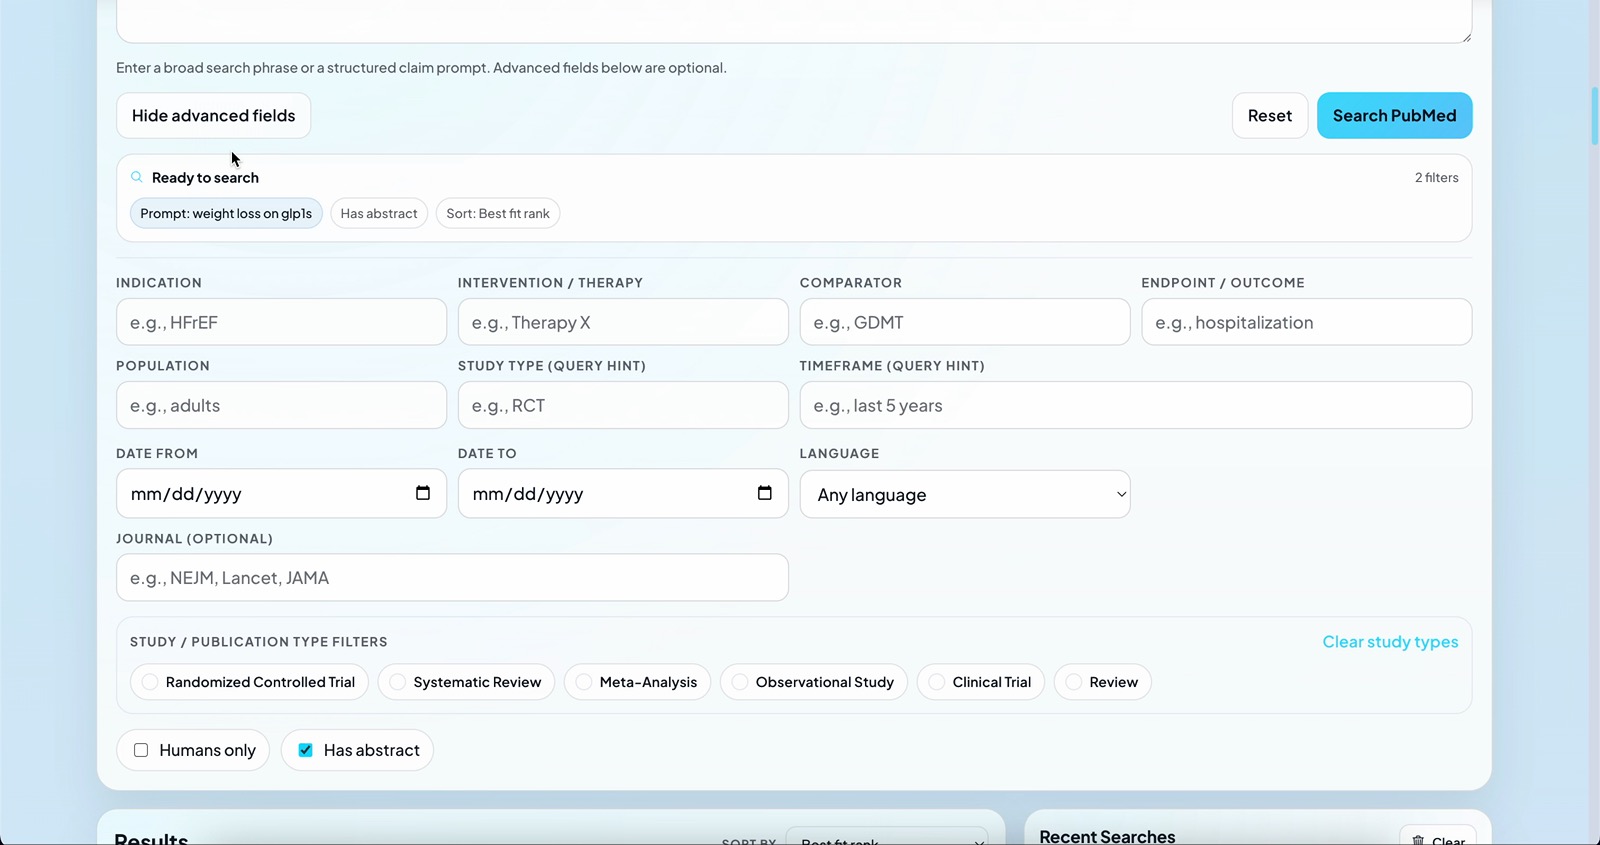The height and width of the screenshot is (845, 1600).
Task: Focus the Intervention / Therapy input field
Action: [x=623, y=322]
